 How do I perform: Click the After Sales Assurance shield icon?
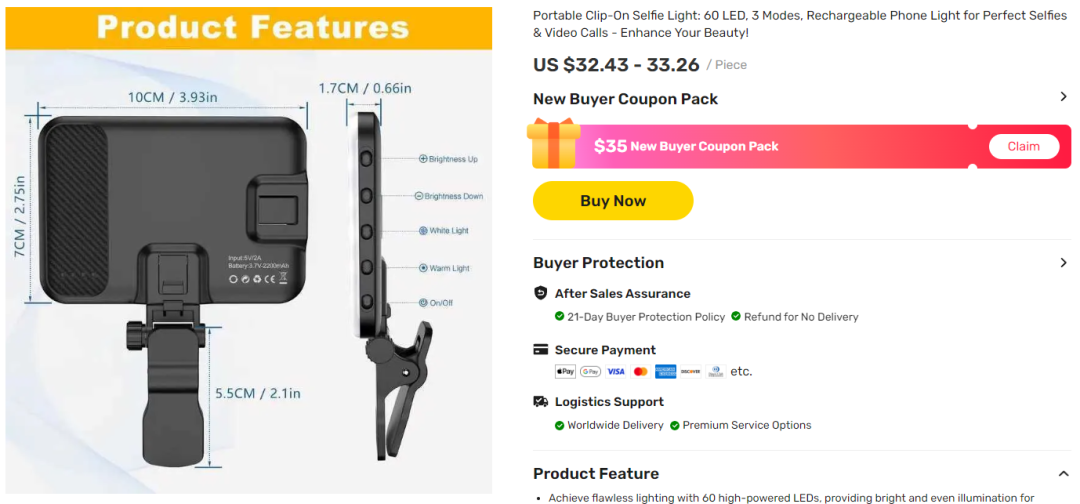point(541,293)
